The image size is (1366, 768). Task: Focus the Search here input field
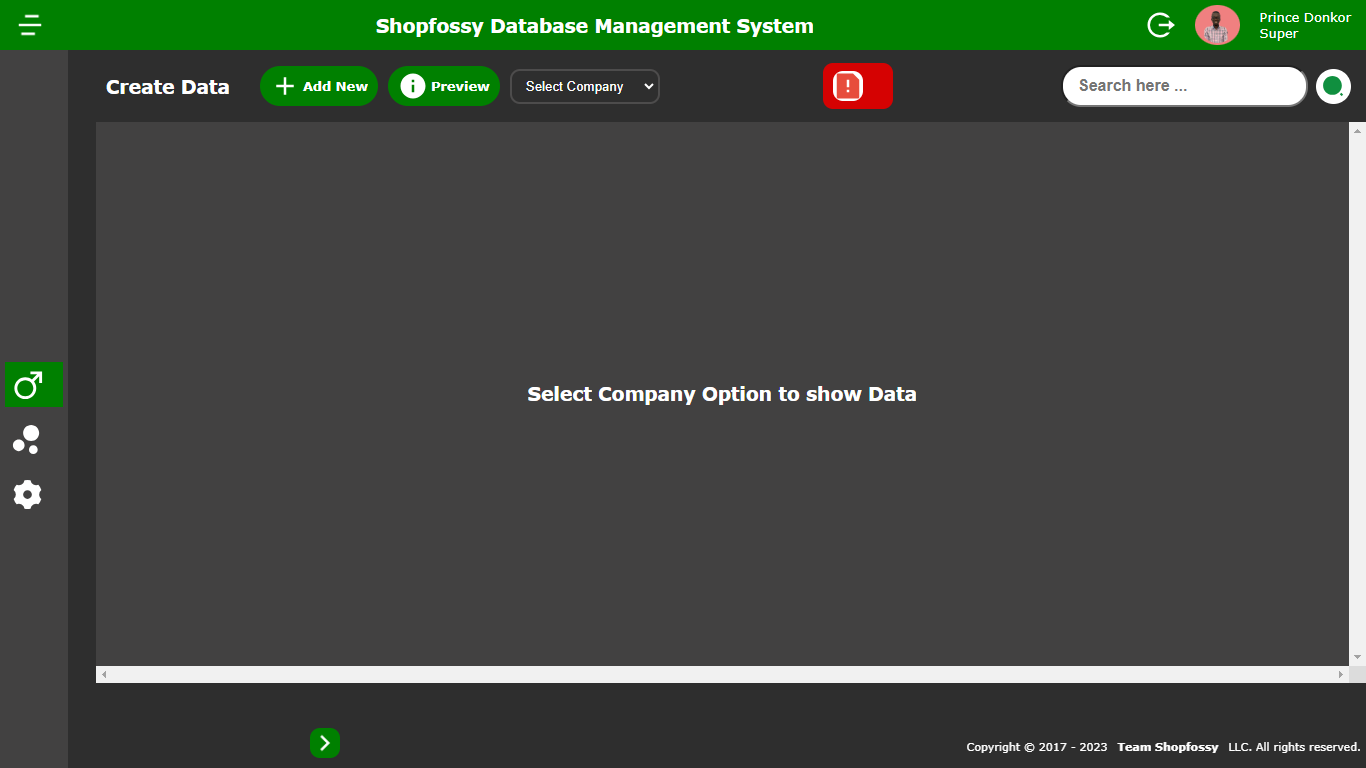click(1184, 86)
